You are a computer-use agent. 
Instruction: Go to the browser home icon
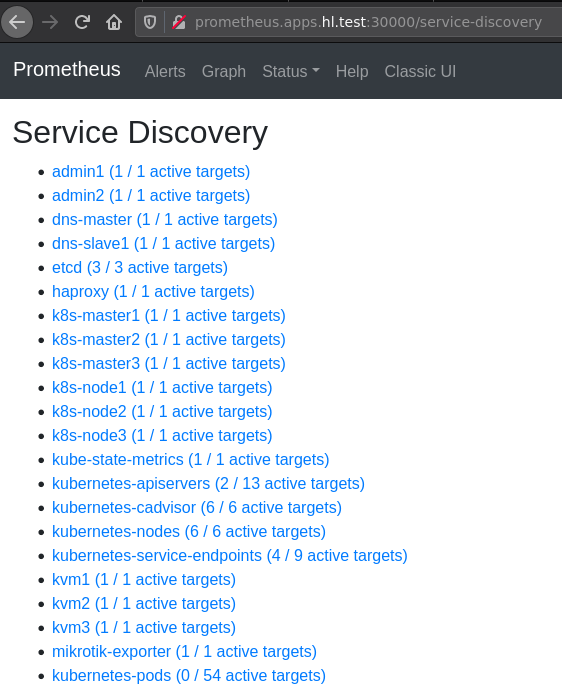point(114,22)
